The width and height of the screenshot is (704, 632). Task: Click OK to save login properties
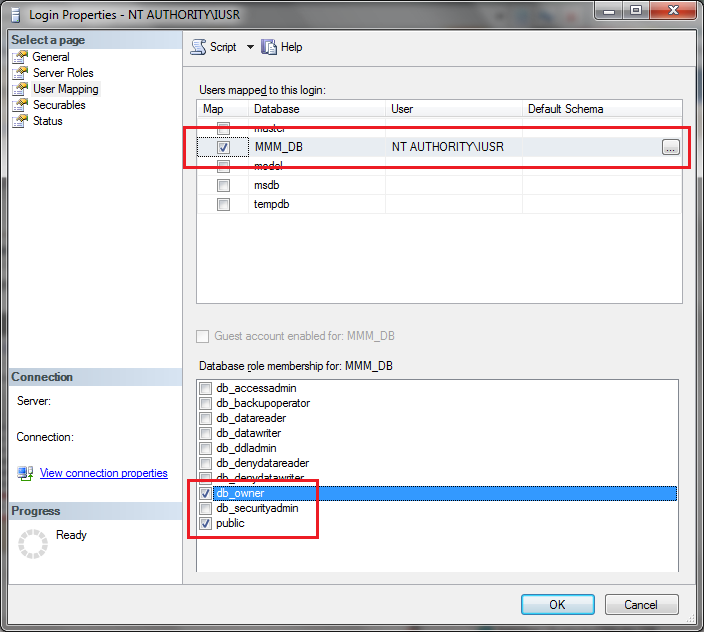(x=558, y=605)
